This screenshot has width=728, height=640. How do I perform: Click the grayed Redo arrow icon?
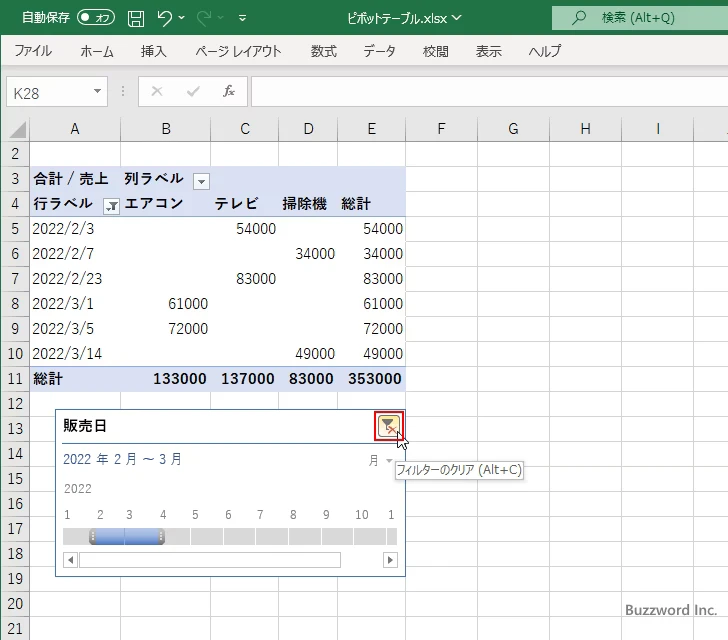(204, 18)
